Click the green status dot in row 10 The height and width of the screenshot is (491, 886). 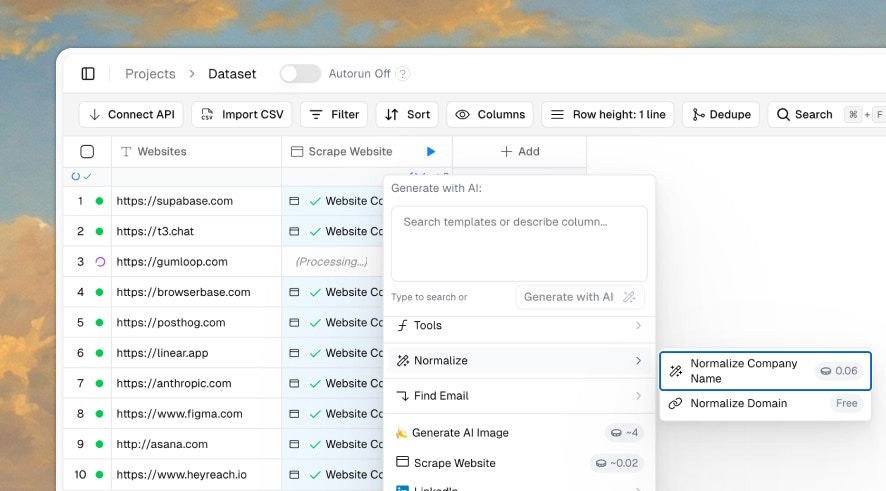click(99, 475)
